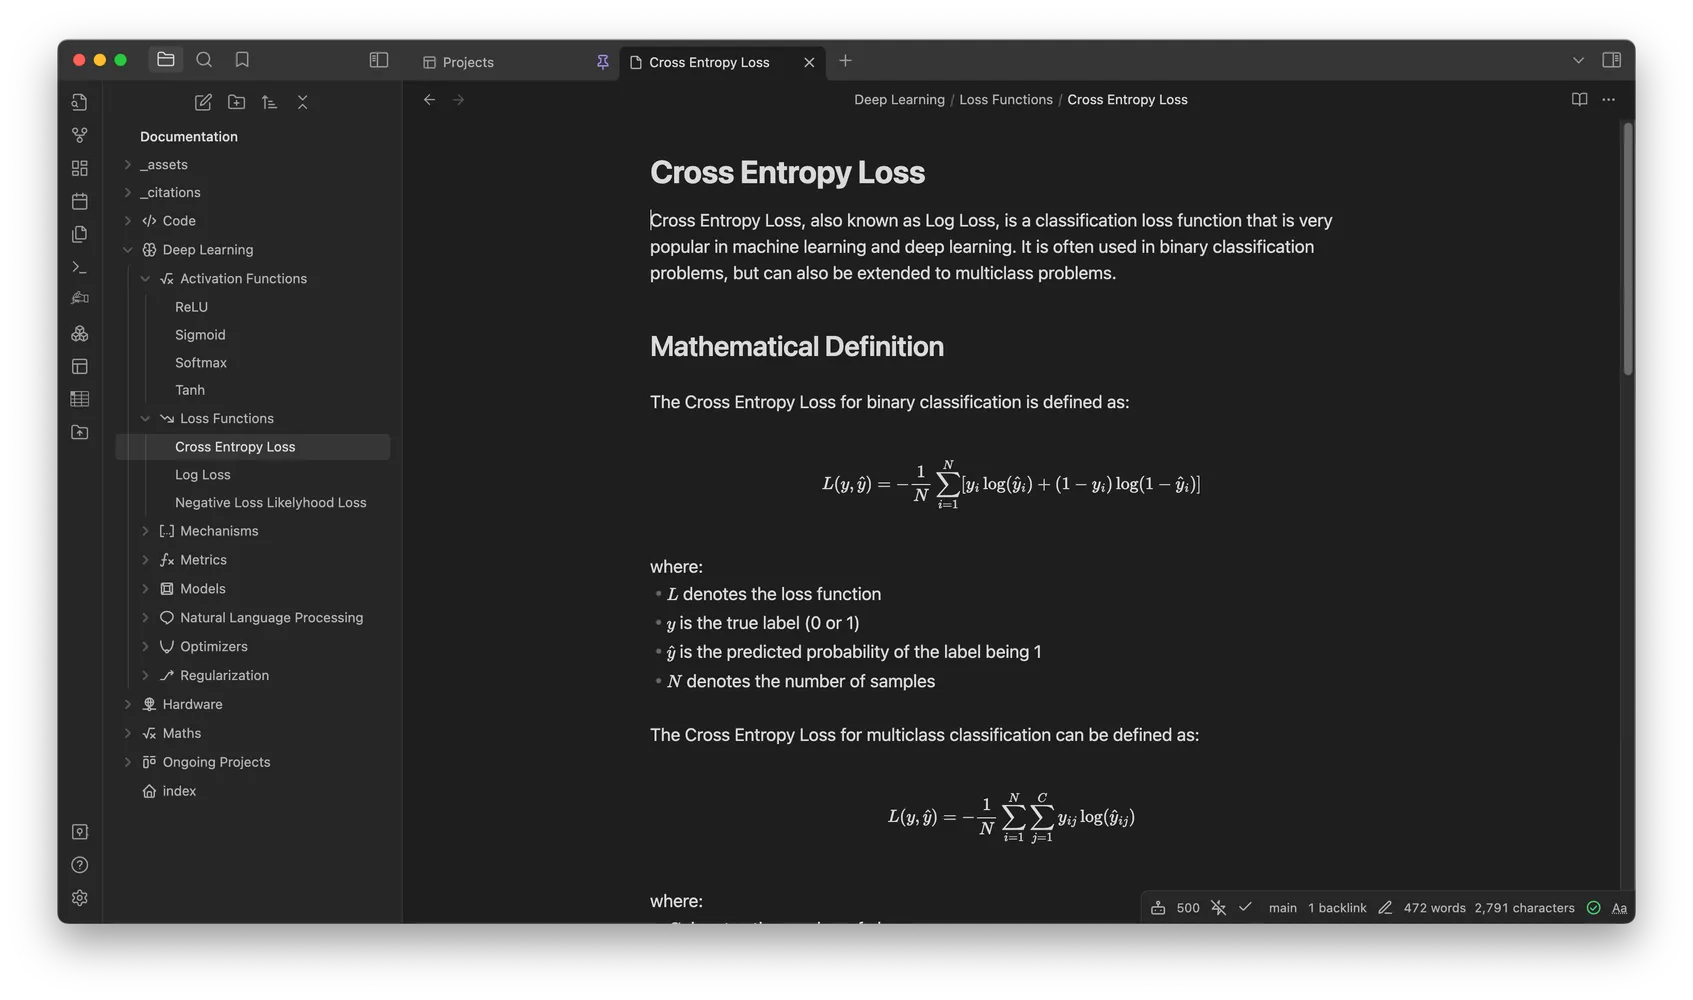Open graph view from ribbon
This screenshot has width=1693, height=1000.
[80, 135]
